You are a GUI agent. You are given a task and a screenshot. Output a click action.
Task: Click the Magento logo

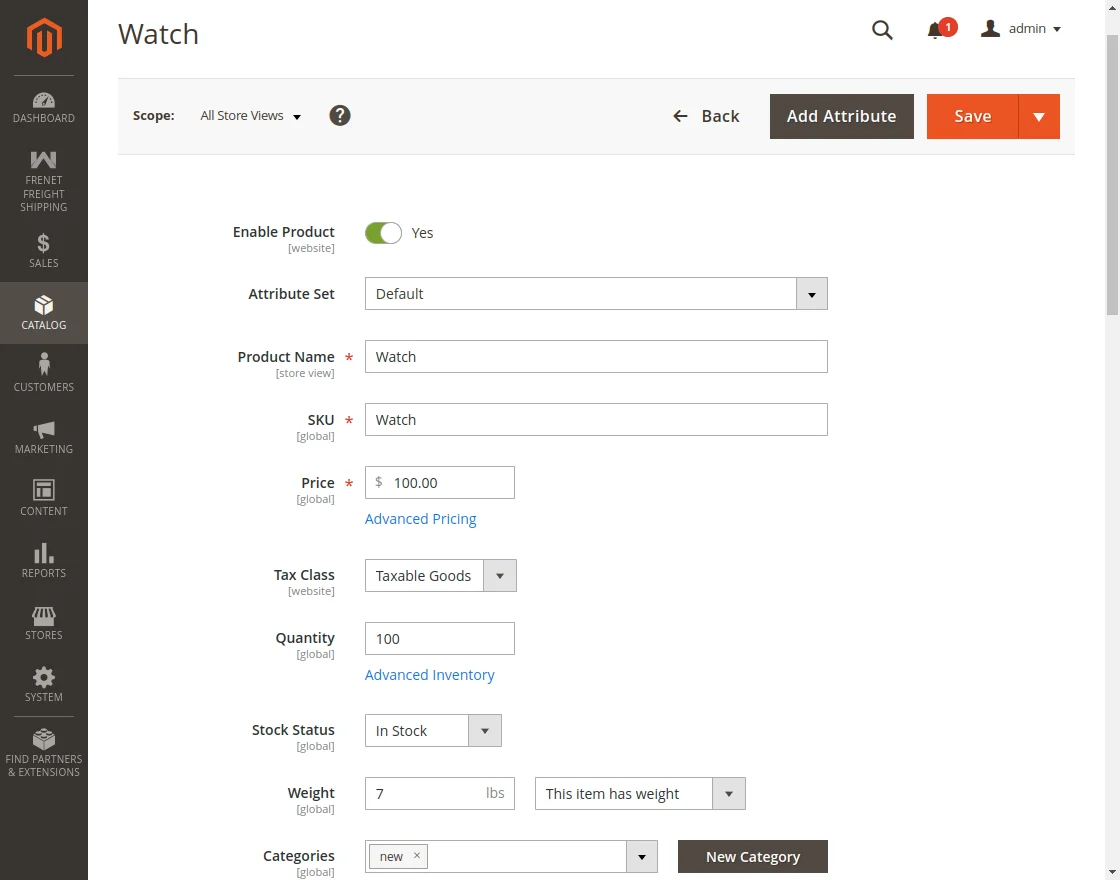pos(43,38)
